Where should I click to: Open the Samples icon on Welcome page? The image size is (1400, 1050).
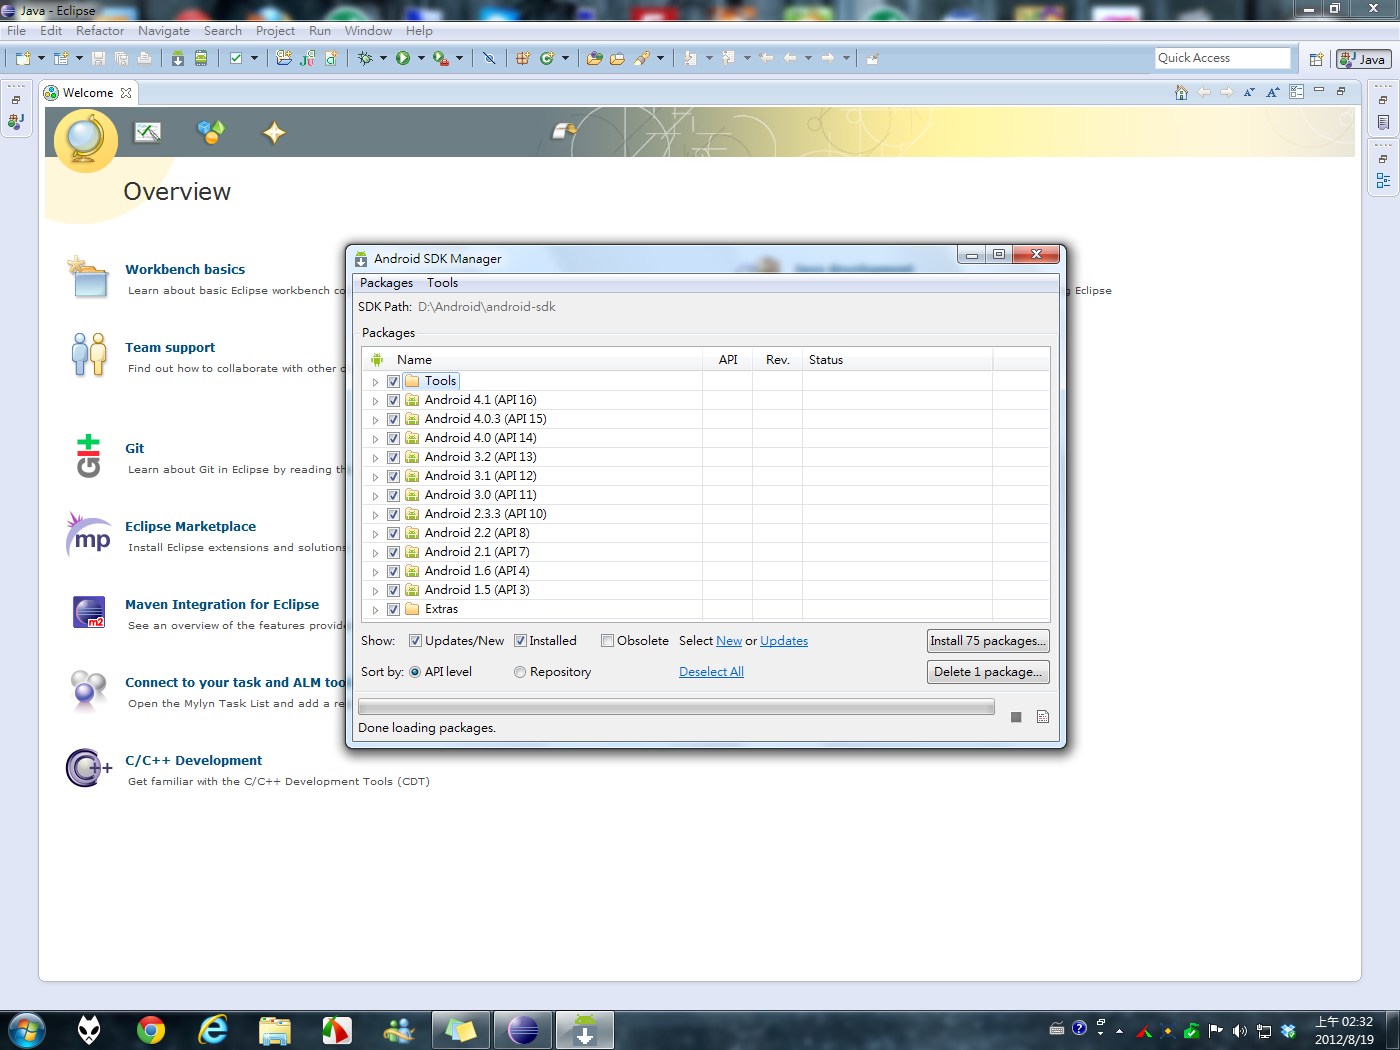211,132
